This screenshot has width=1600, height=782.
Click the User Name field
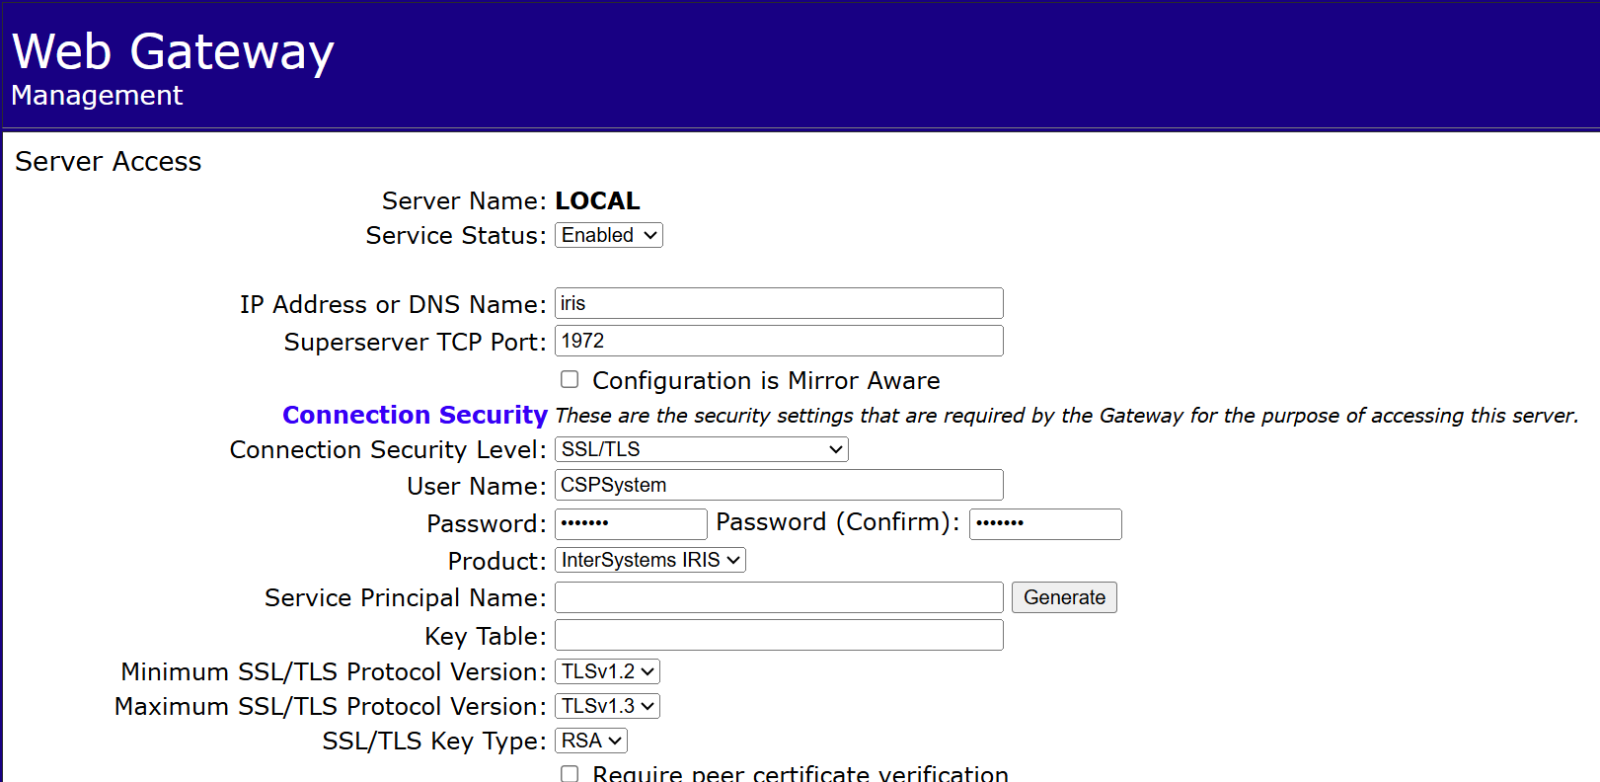[x=779, y=485]
